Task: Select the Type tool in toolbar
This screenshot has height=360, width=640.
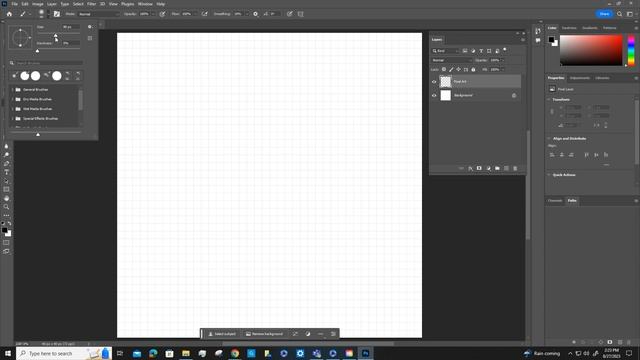Action: point(6,172)
